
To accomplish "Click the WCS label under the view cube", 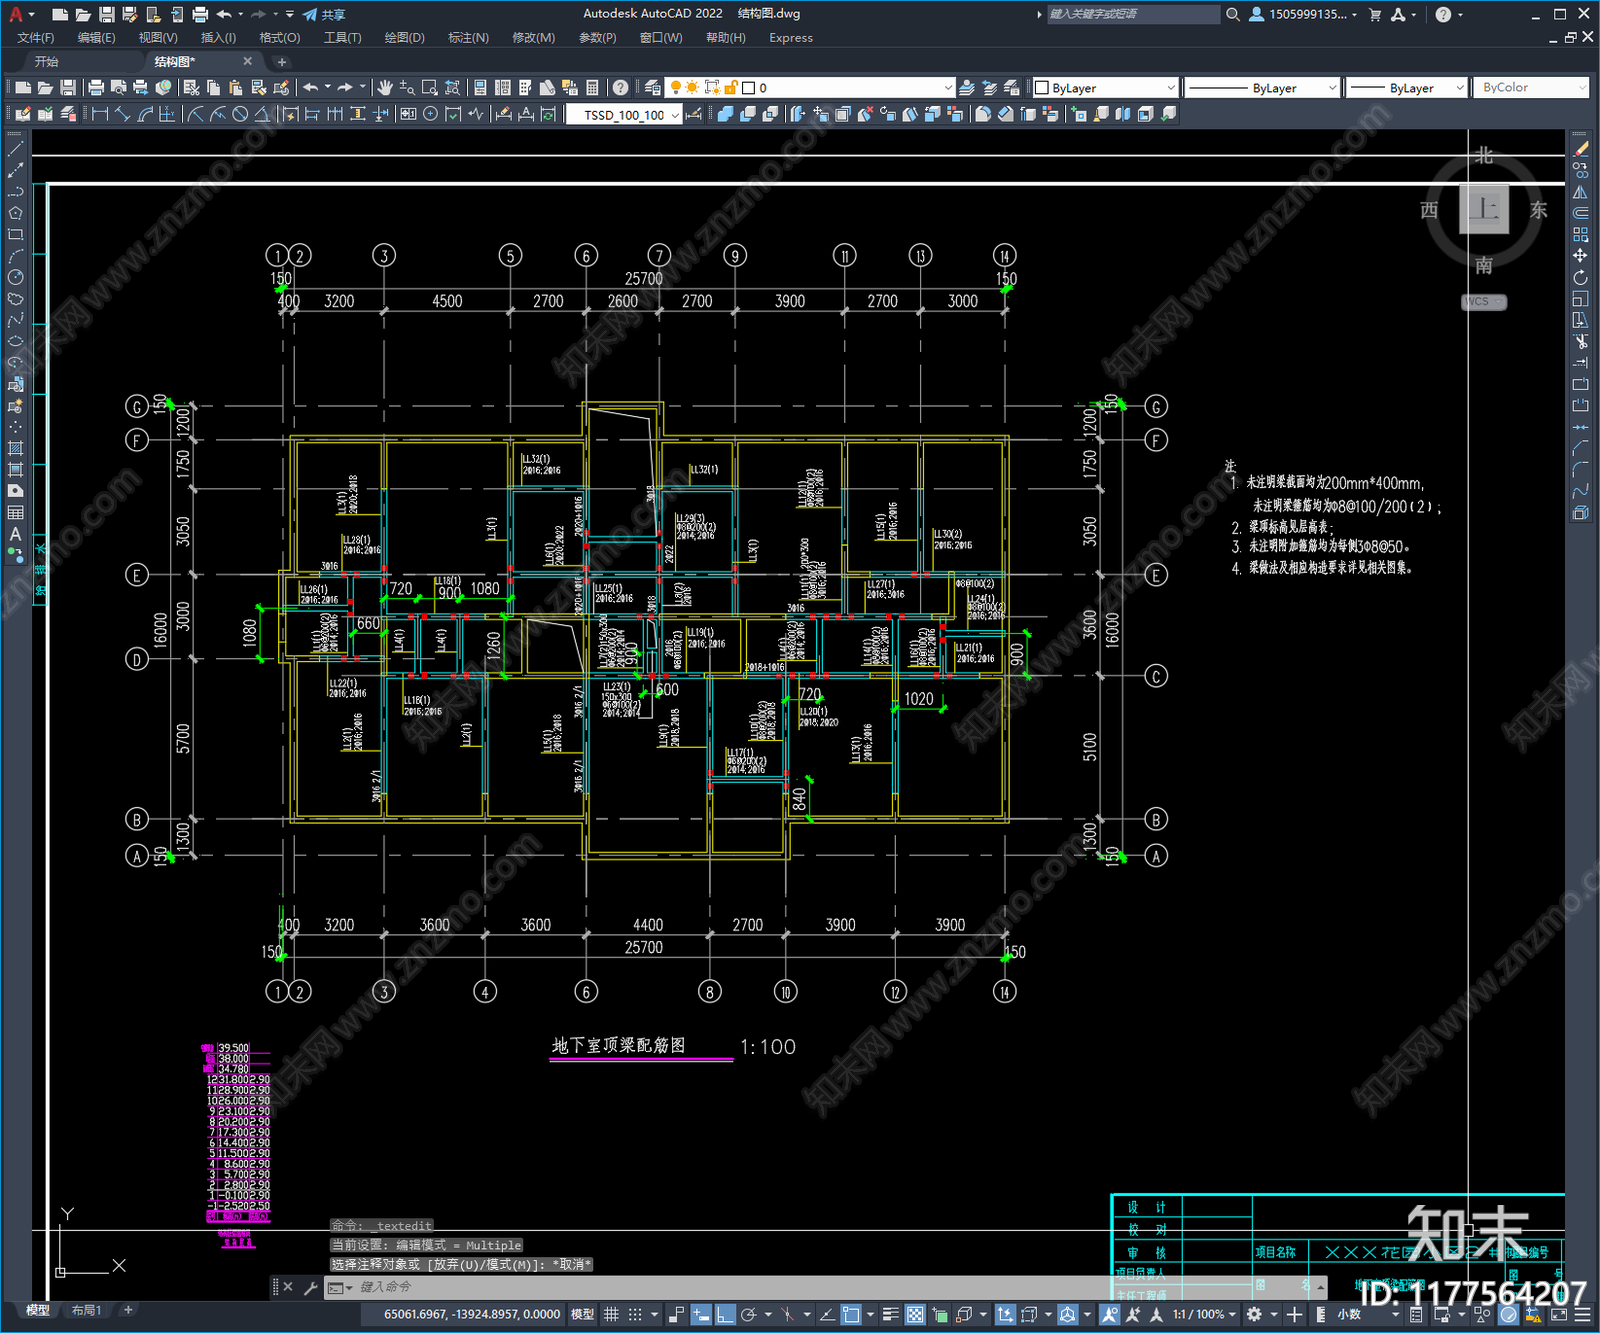I will (x=1484, y=301).
